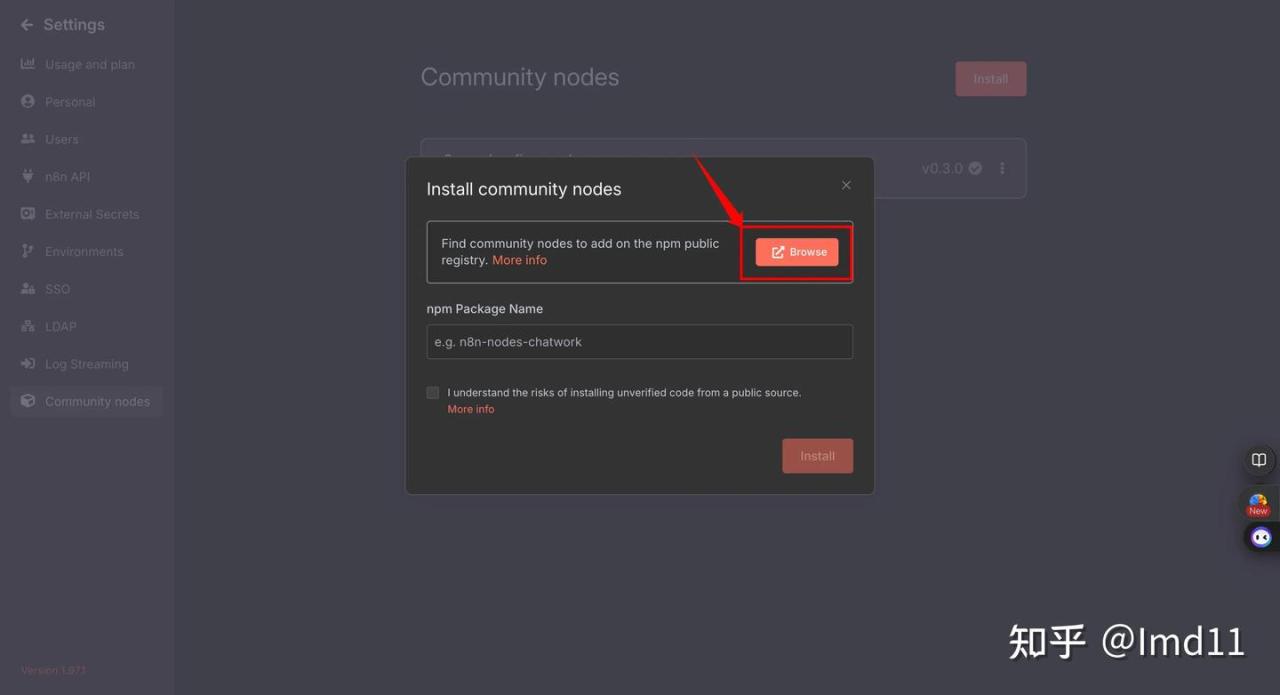Go to Personal settings
The height and width of the screenshot is (695, 1280).
click(x=70, y=102)
